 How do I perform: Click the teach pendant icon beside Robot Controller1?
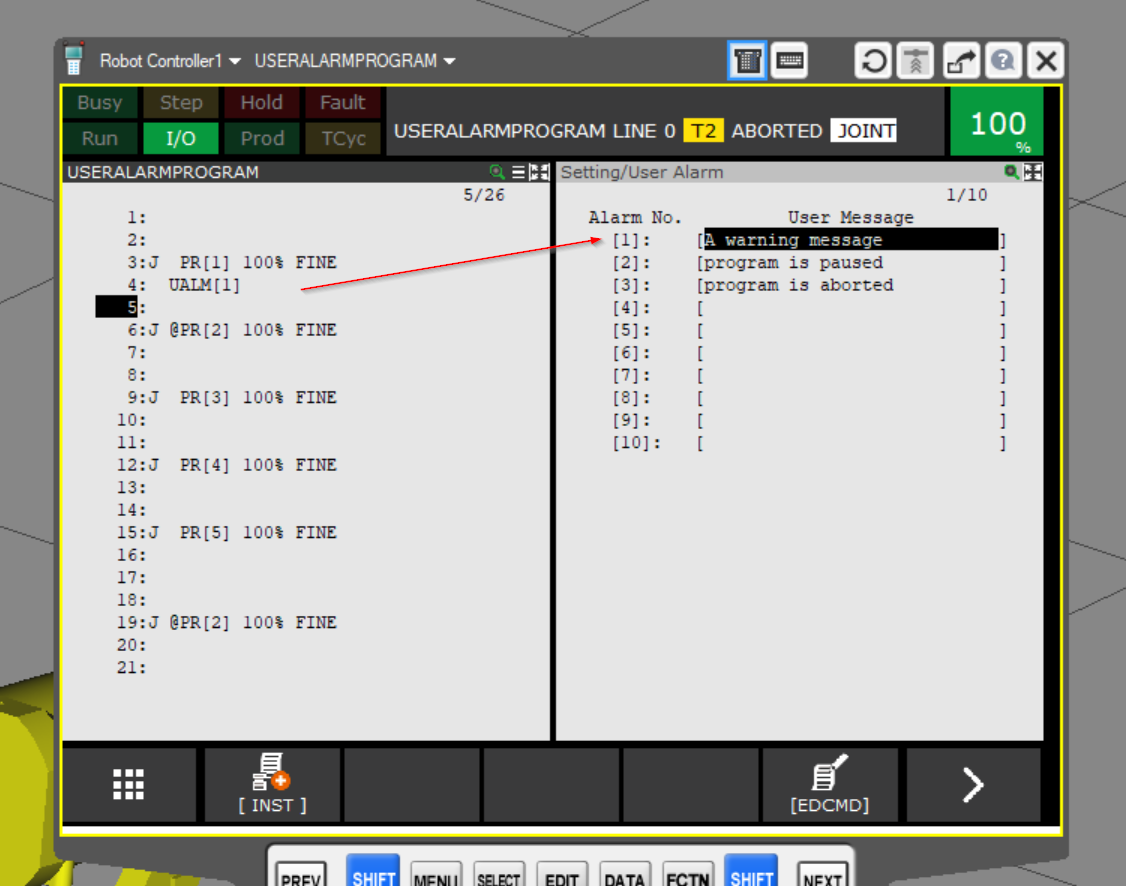73,60
